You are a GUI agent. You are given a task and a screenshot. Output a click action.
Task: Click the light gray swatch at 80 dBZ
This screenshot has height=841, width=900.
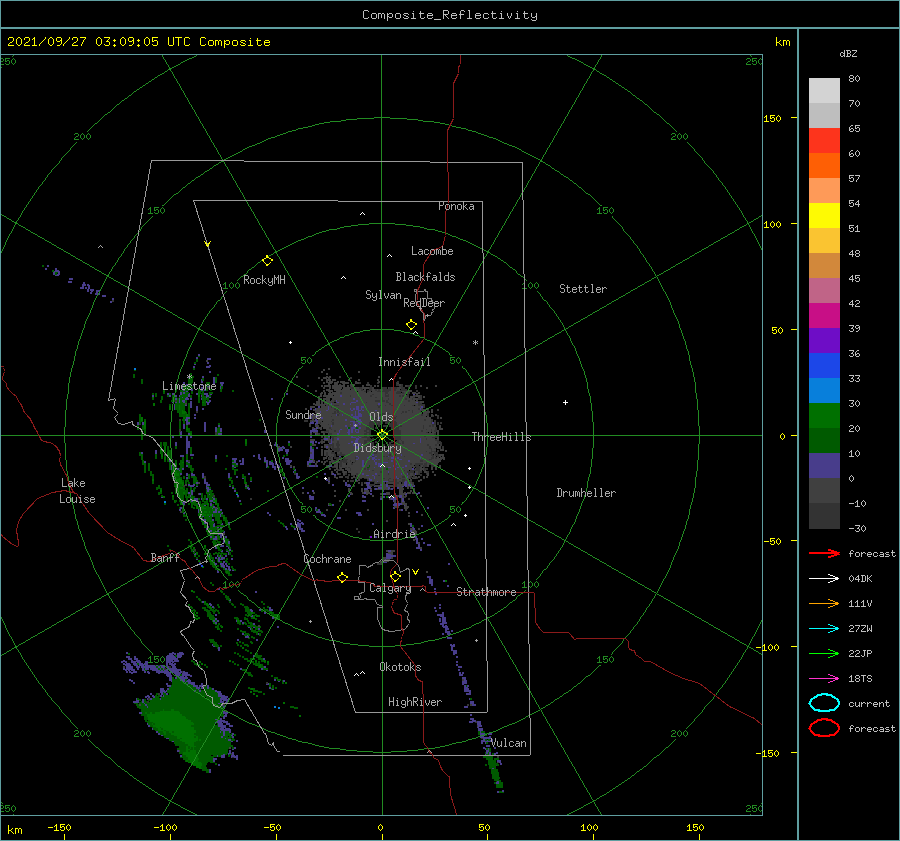coord(824,91)
